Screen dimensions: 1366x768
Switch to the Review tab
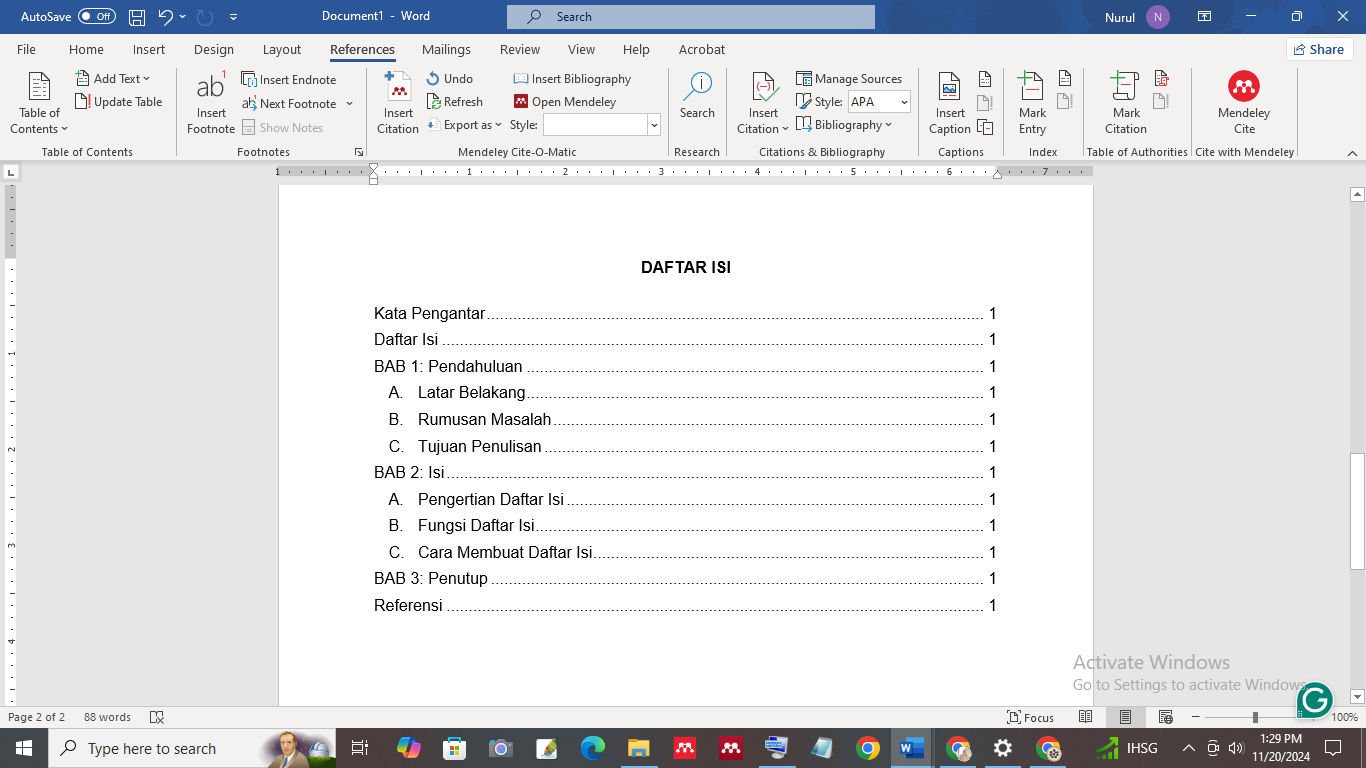coord(520,49)
